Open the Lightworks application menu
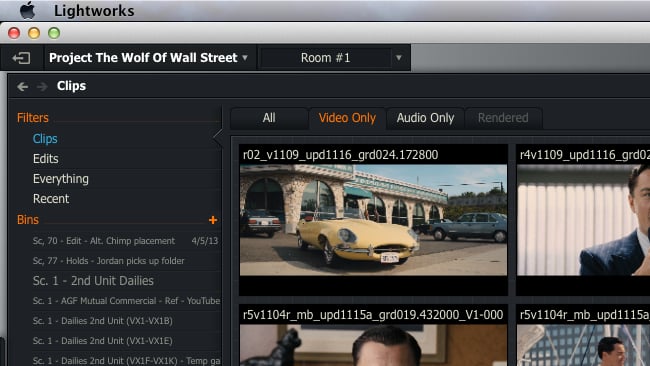This screenshot has width=650, height=366. click(x=94, y=10)
